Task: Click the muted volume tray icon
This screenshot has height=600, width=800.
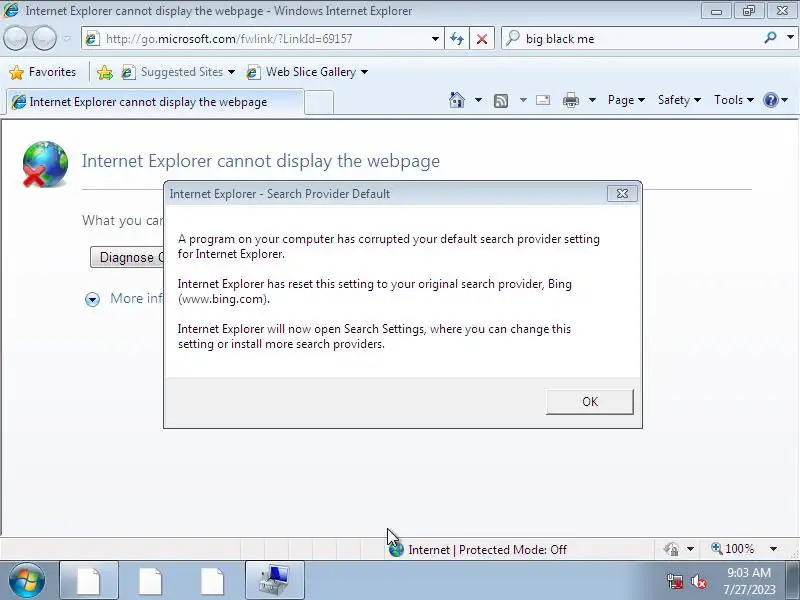Action: (698, 582)
